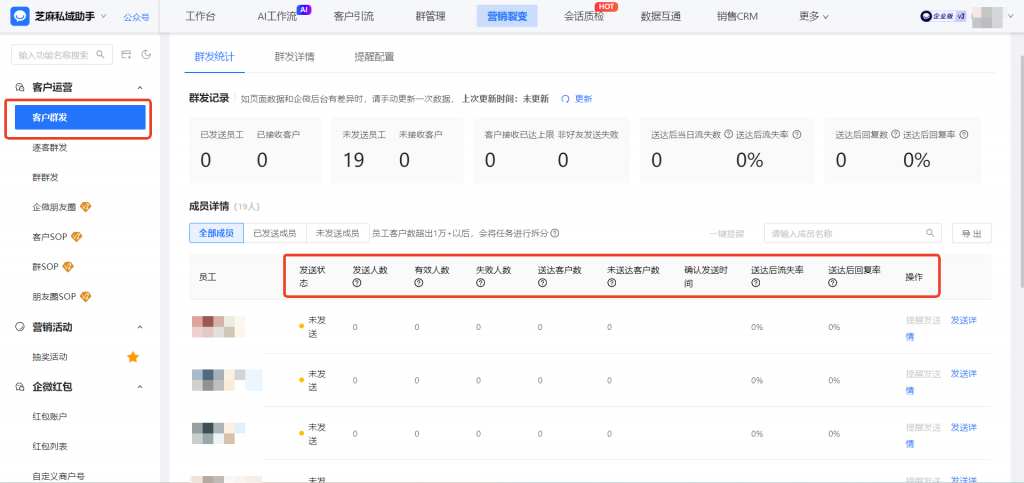Click help icon next to 送达后回复数

click(895, 135)
